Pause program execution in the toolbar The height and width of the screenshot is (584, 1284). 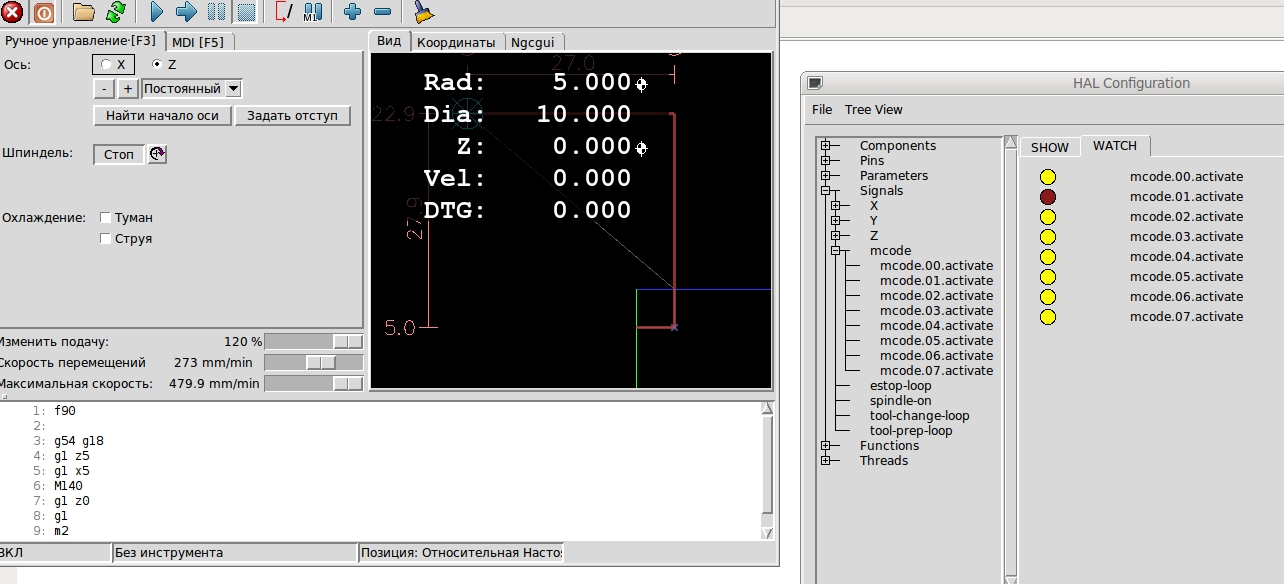(x=216, y=12)
